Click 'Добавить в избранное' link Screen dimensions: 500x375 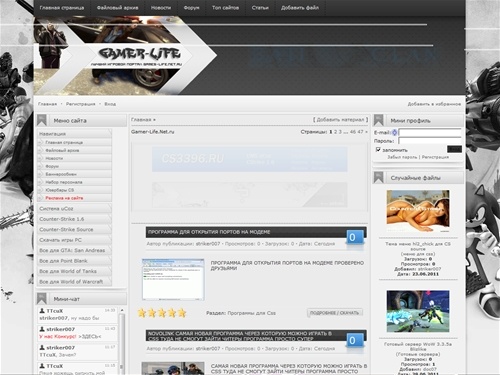434,104
